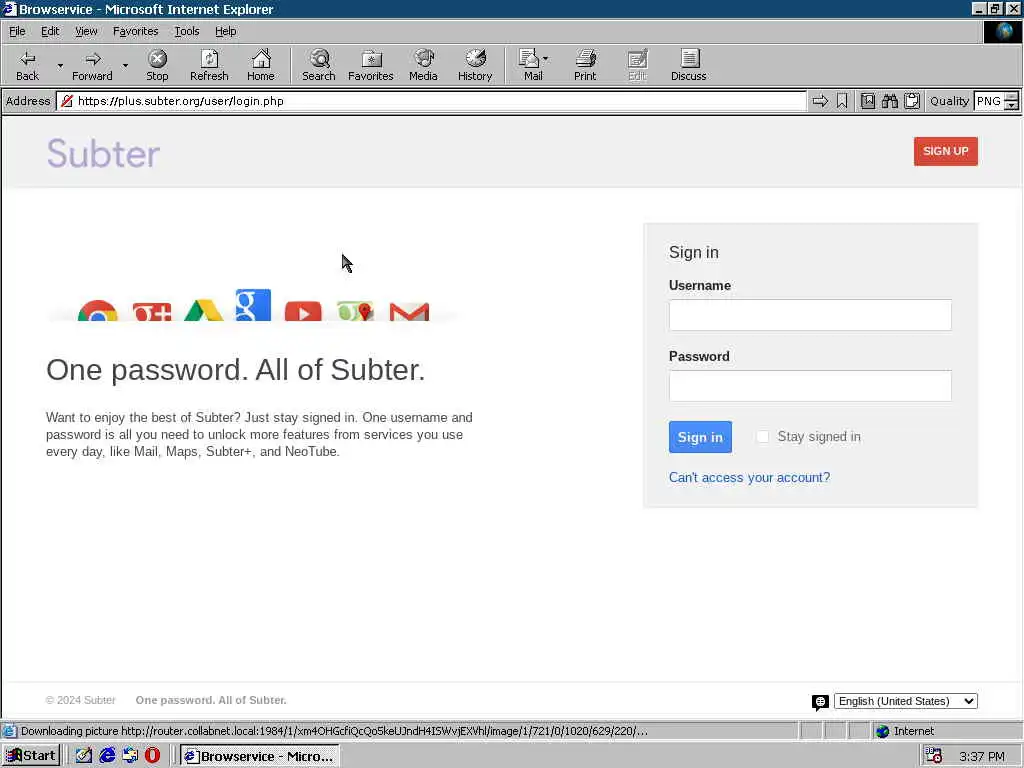Image resolution: width=1024 pixels, height=768 pixels.
Task: Click the IE globe throbber logo
Action: 1003,31
